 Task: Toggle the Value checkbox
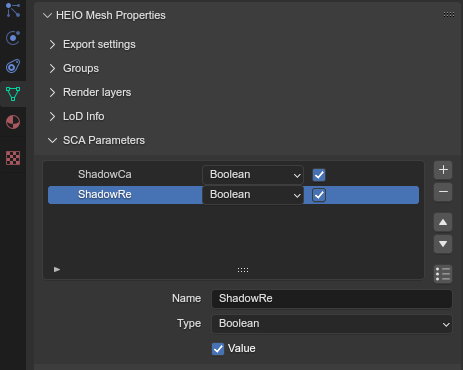[218, 349]
